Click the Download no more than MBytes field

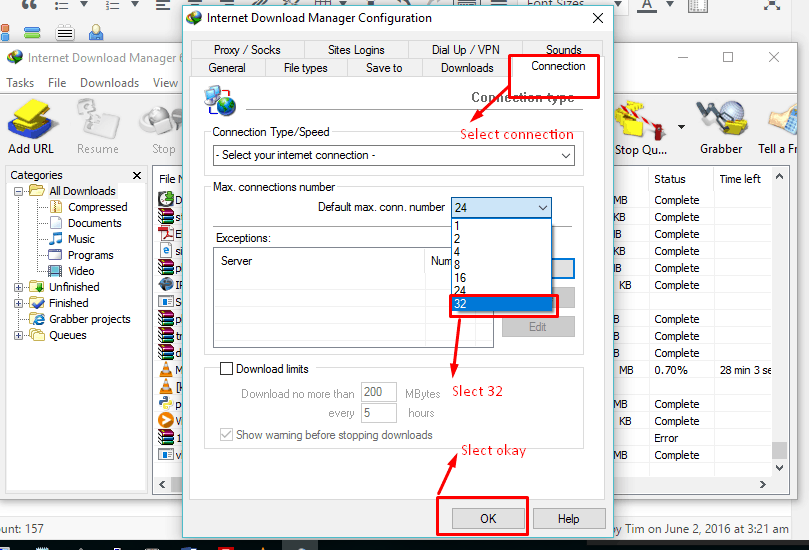[x=379, y=393]
